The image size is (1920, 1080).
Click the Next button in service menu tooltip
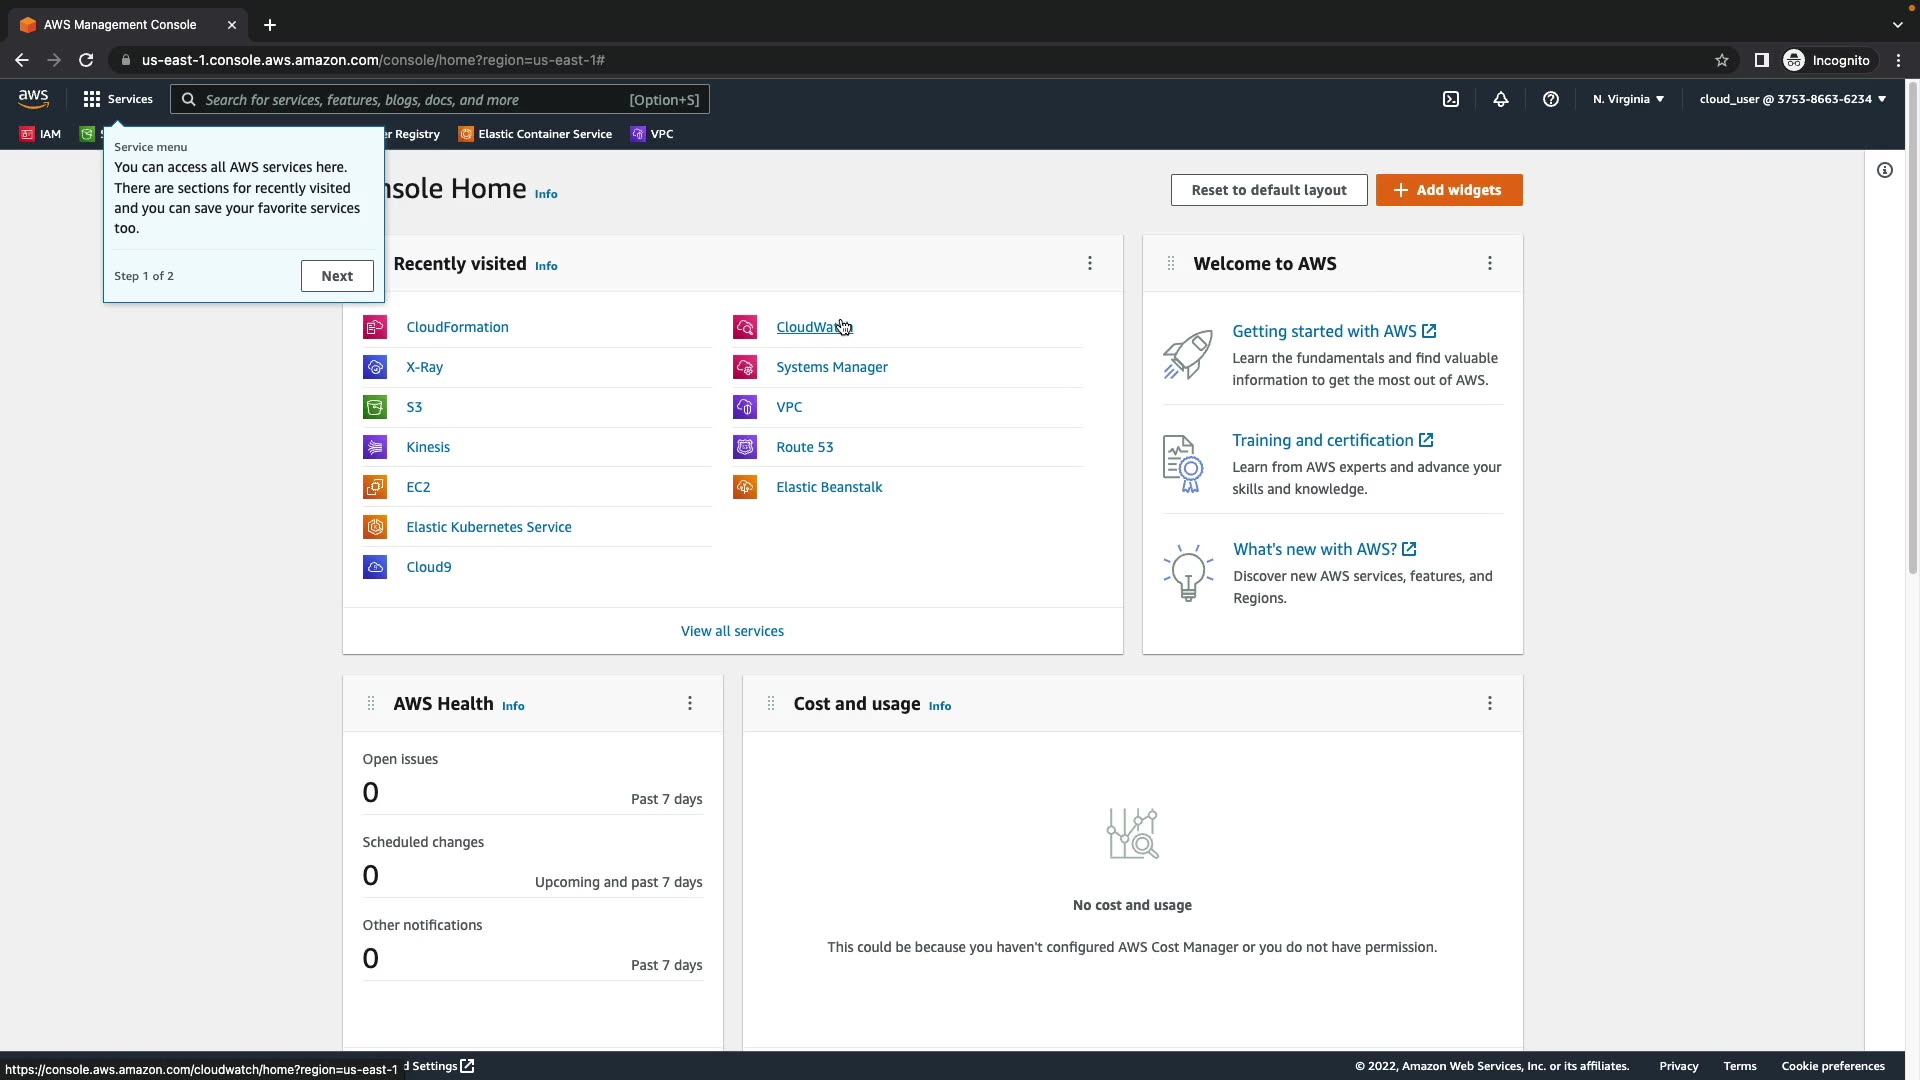tap(337, 276)
